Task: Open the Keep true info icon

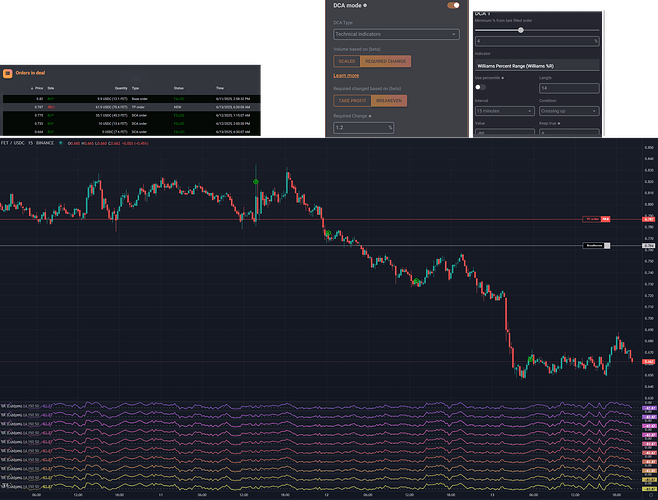Action: click(559, 123)
